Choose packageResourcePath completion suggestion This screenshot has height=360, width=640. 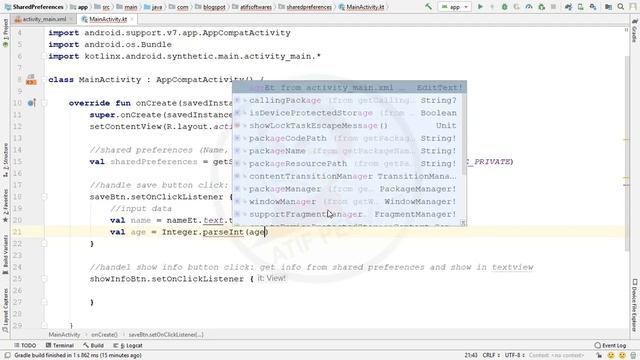tap(348, 163)
